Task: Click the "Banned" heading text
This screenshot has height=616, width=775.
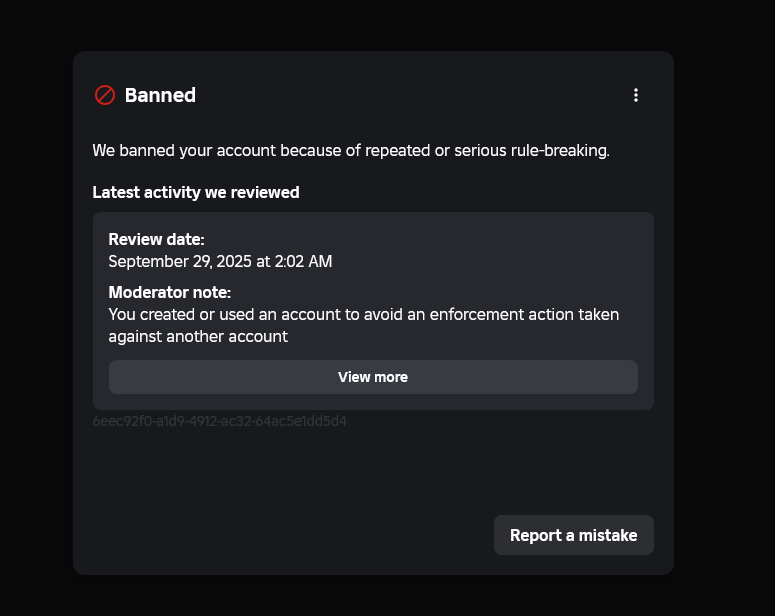Action: pyautogui.click(x=160, y=95)
